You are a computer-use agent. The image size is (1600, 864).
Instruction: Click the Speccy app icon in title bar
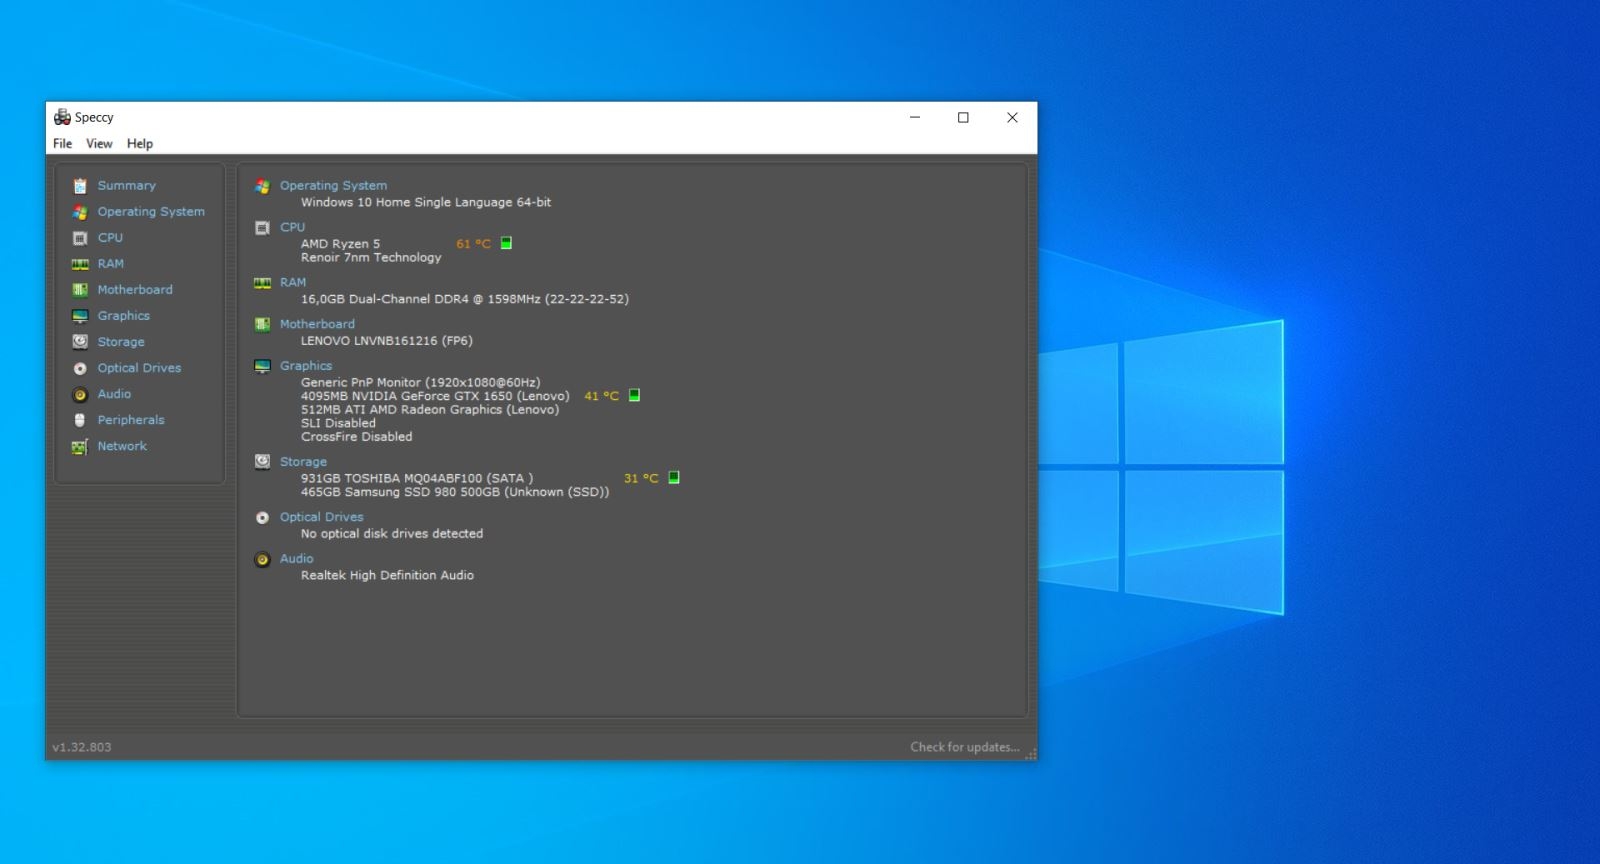[62, 117]
